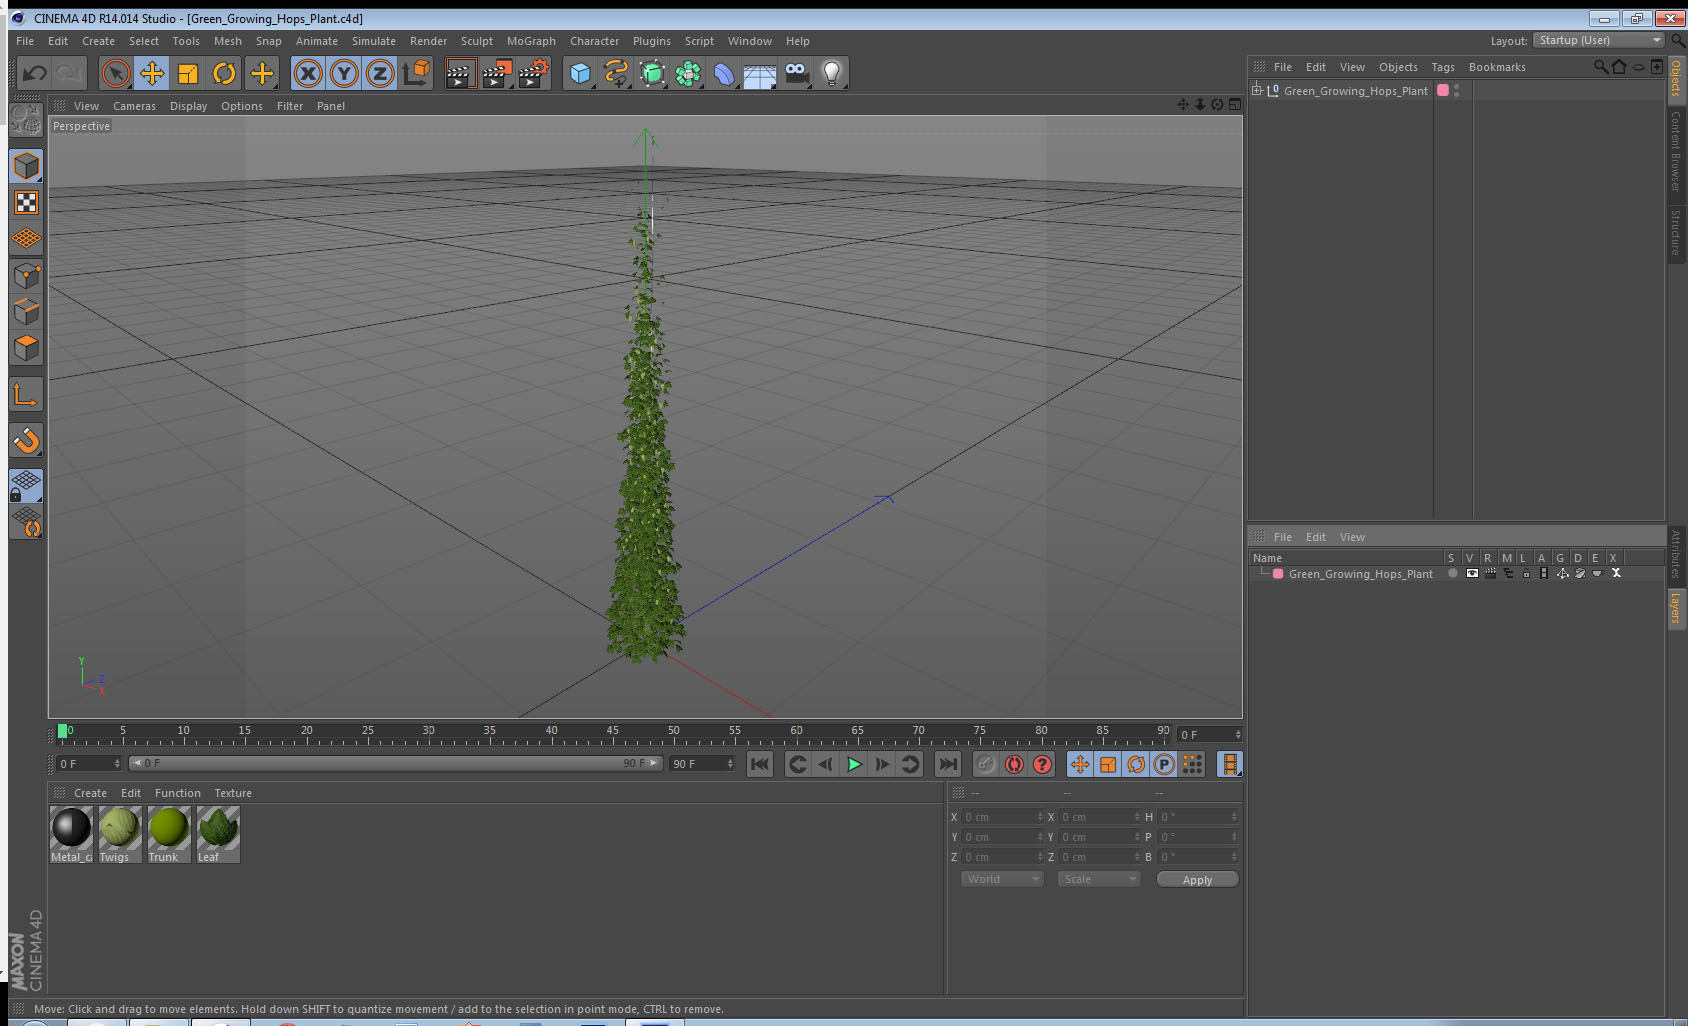The width and height of the screenshot is (1688, 1026).
Task: Expand the Green_Growing_Hops_Plant object tree
Action: click(1257, 90)
